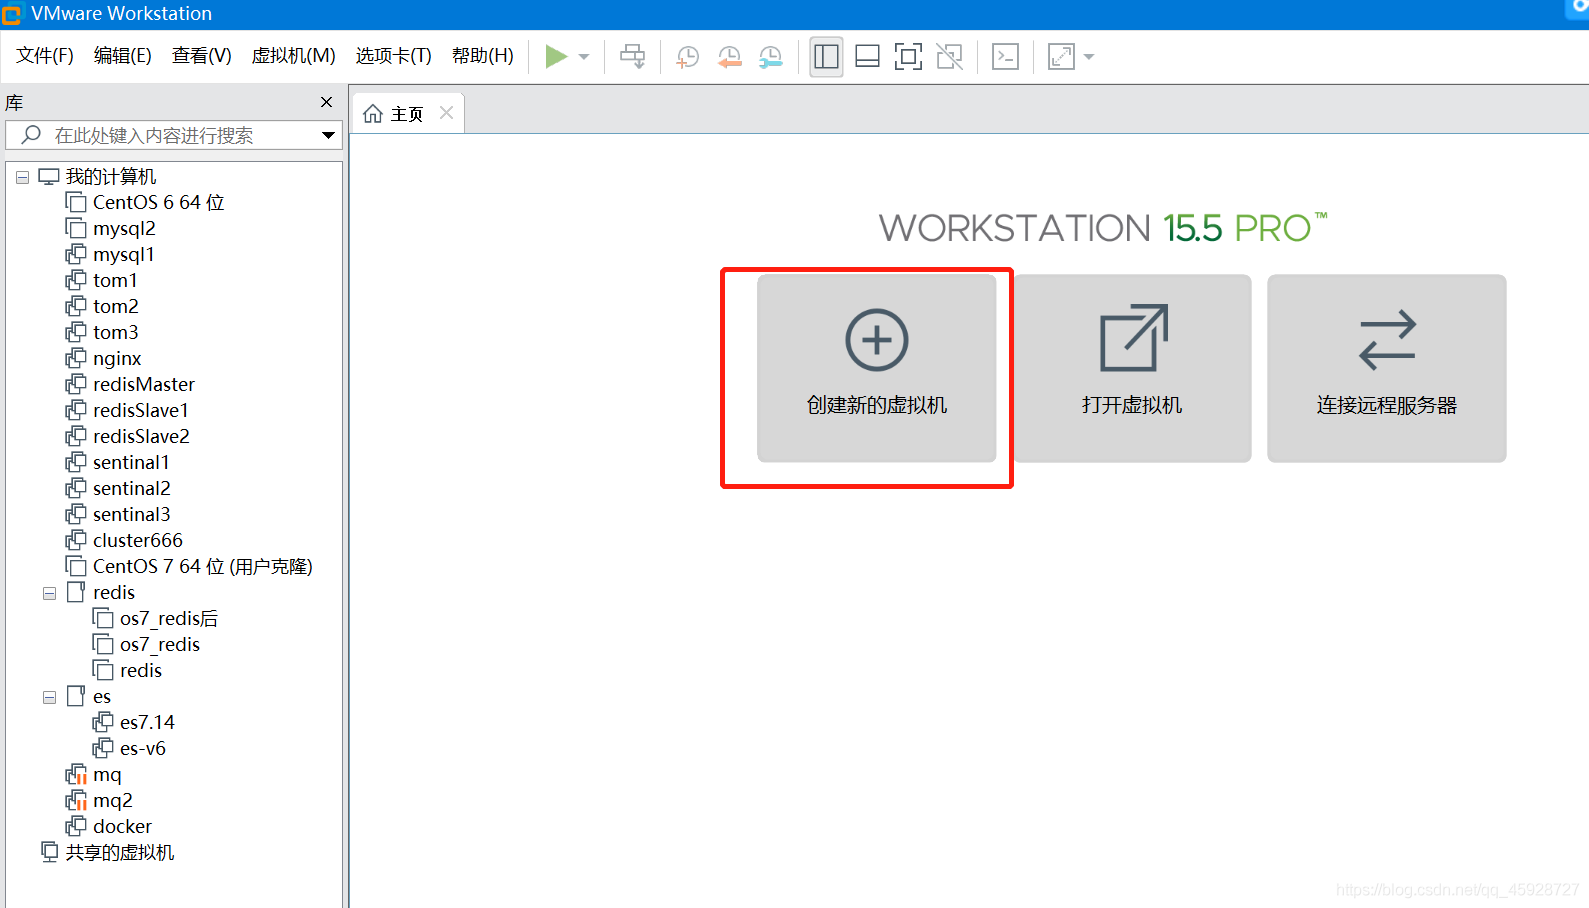The width and height of the screenshot is (1589, 908).
Task: Enter full screen mode icon
Action: (908, 57)
